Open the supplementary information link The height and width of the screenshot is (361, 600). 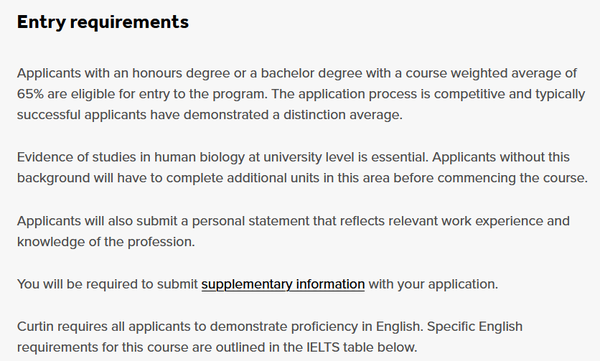pos(283,284)
